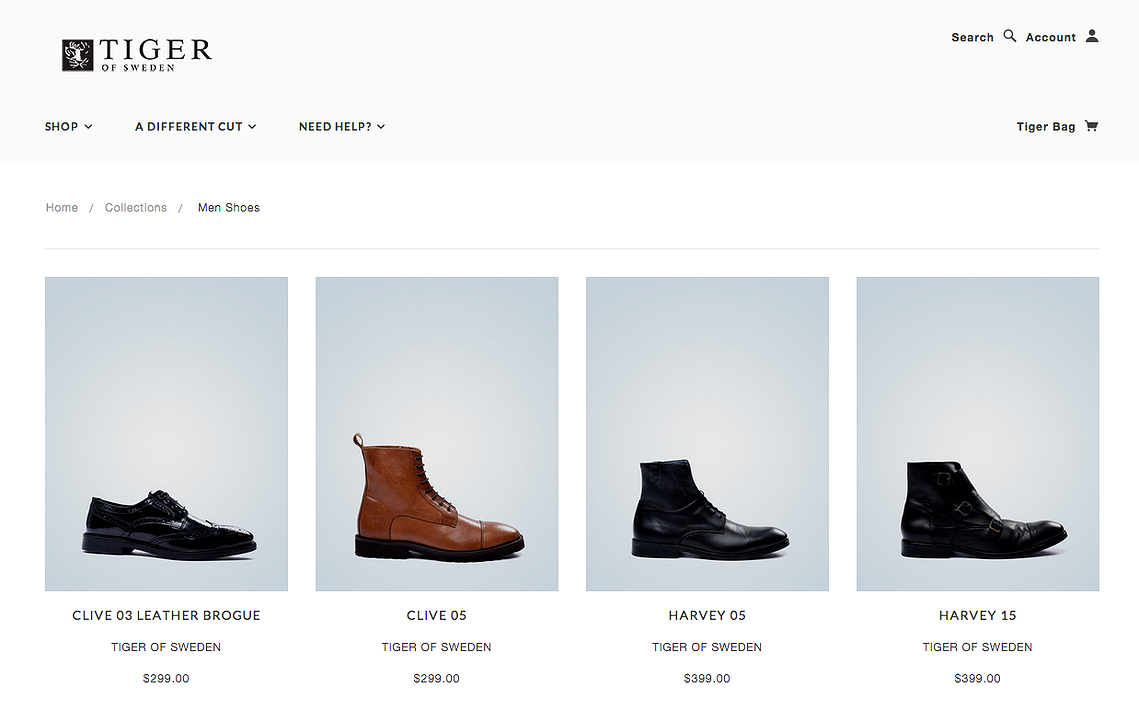Open the Account link
The height and width of the screenshot is (710, 1139).
(x=1050, y=37)
